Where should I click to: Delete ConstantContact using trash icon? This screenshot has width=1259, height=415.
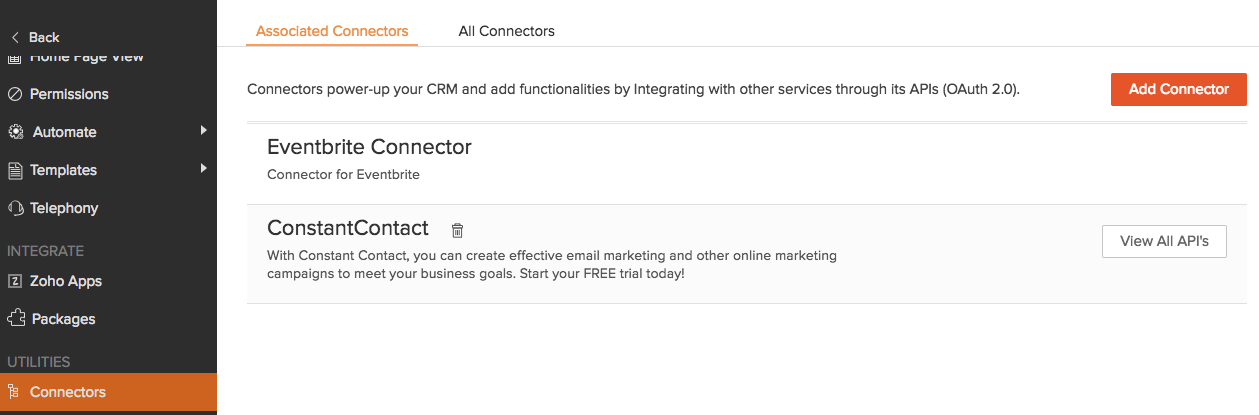click(457, 230)
